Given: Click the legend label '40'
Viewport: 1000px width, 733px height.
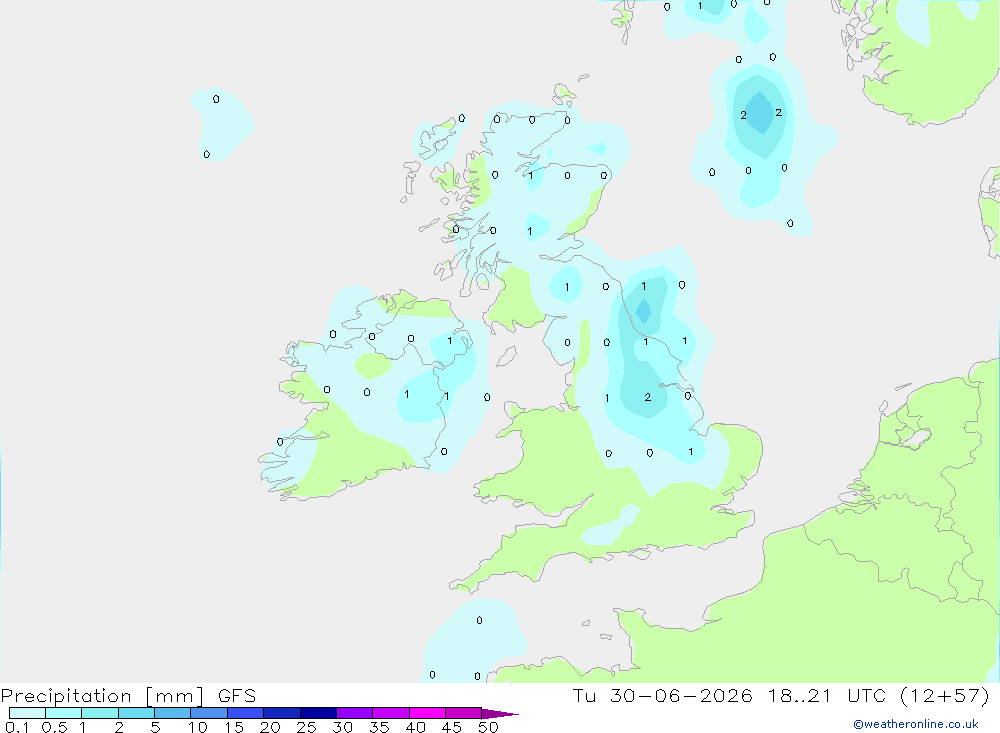Looking at the screenshot, I should (415, 727).
